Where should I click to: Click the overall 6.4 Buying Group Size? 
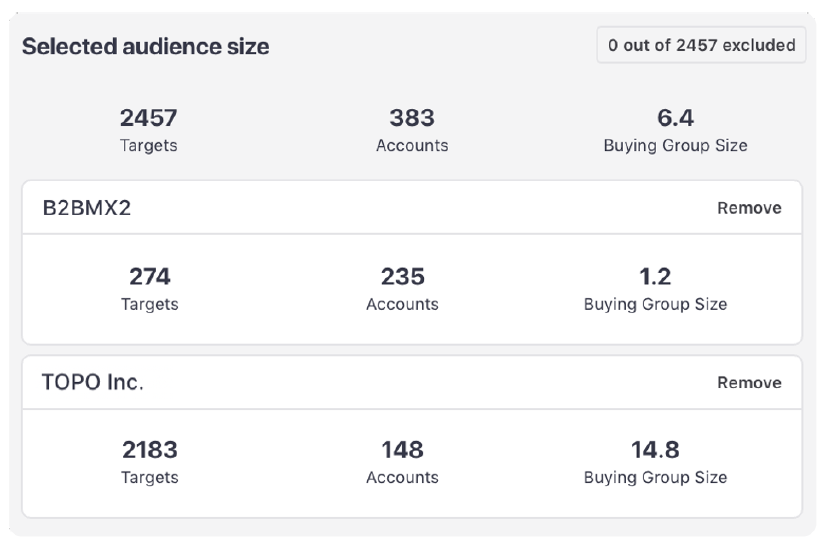[x=675, y=118]
